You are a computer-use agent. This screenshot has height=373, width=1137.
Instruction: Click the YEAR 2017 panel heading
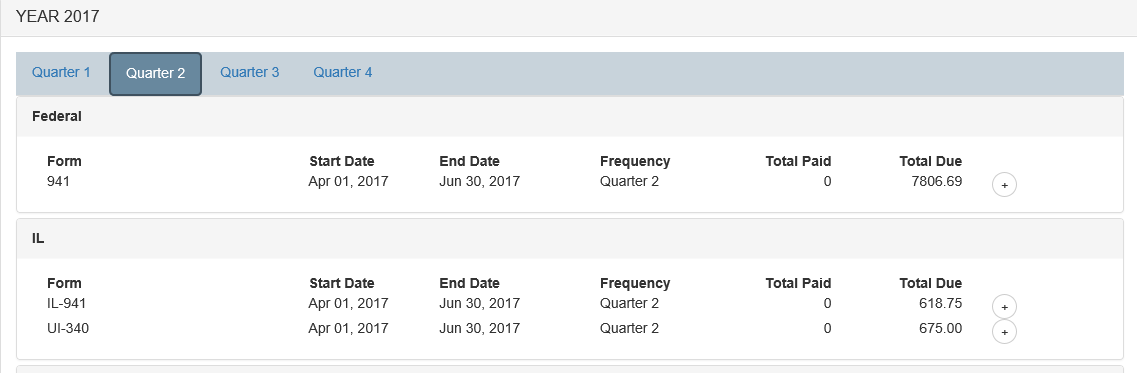click(58, 17)
